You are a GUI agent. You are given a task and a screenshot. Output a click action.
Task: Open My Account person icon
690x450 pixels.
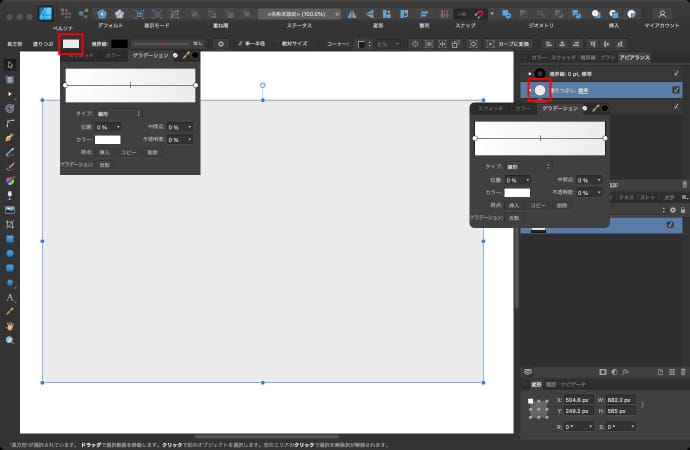662,14
